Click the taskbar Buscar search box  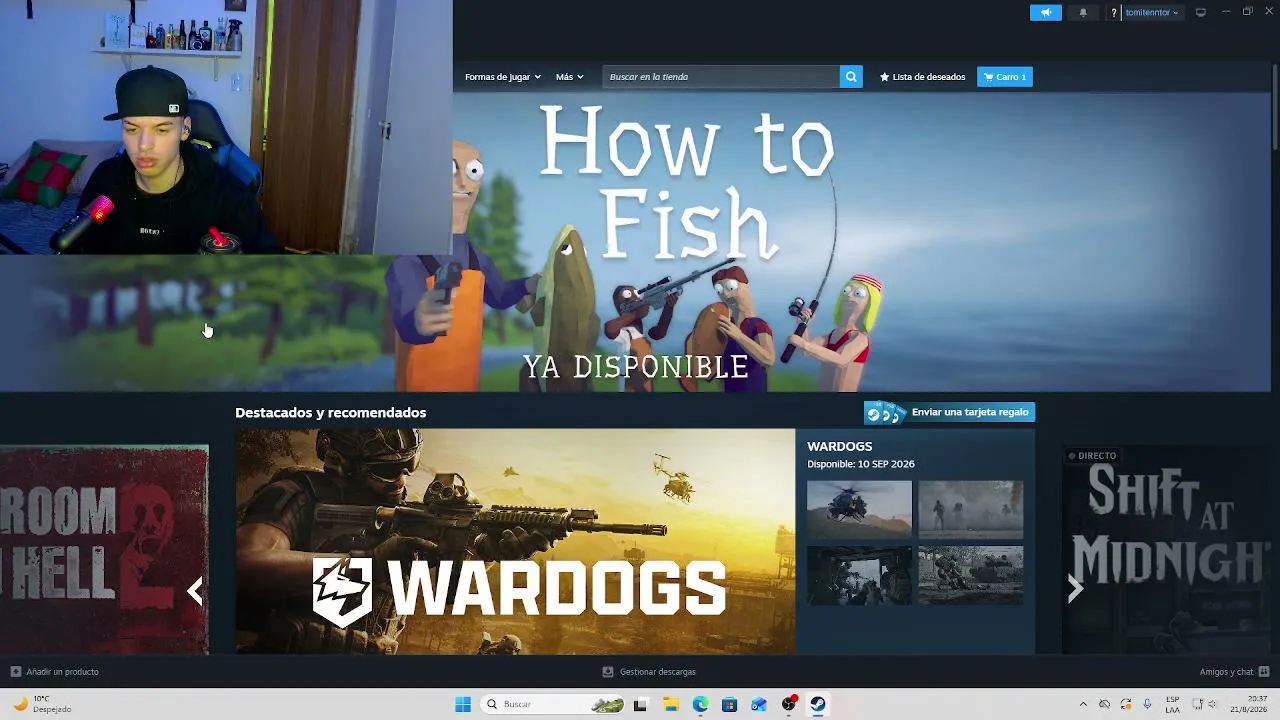point(553,704)
